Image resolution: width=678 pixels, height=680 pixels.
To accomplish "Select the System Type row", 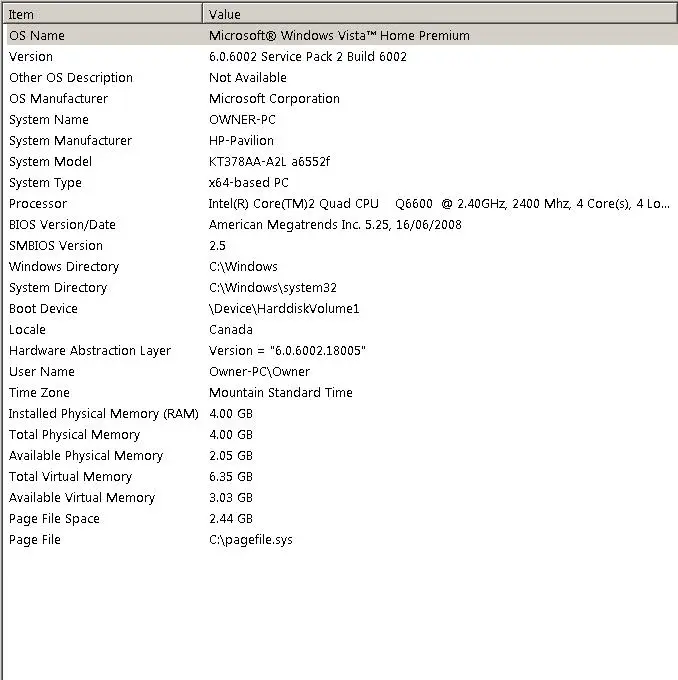I will 45,182.
